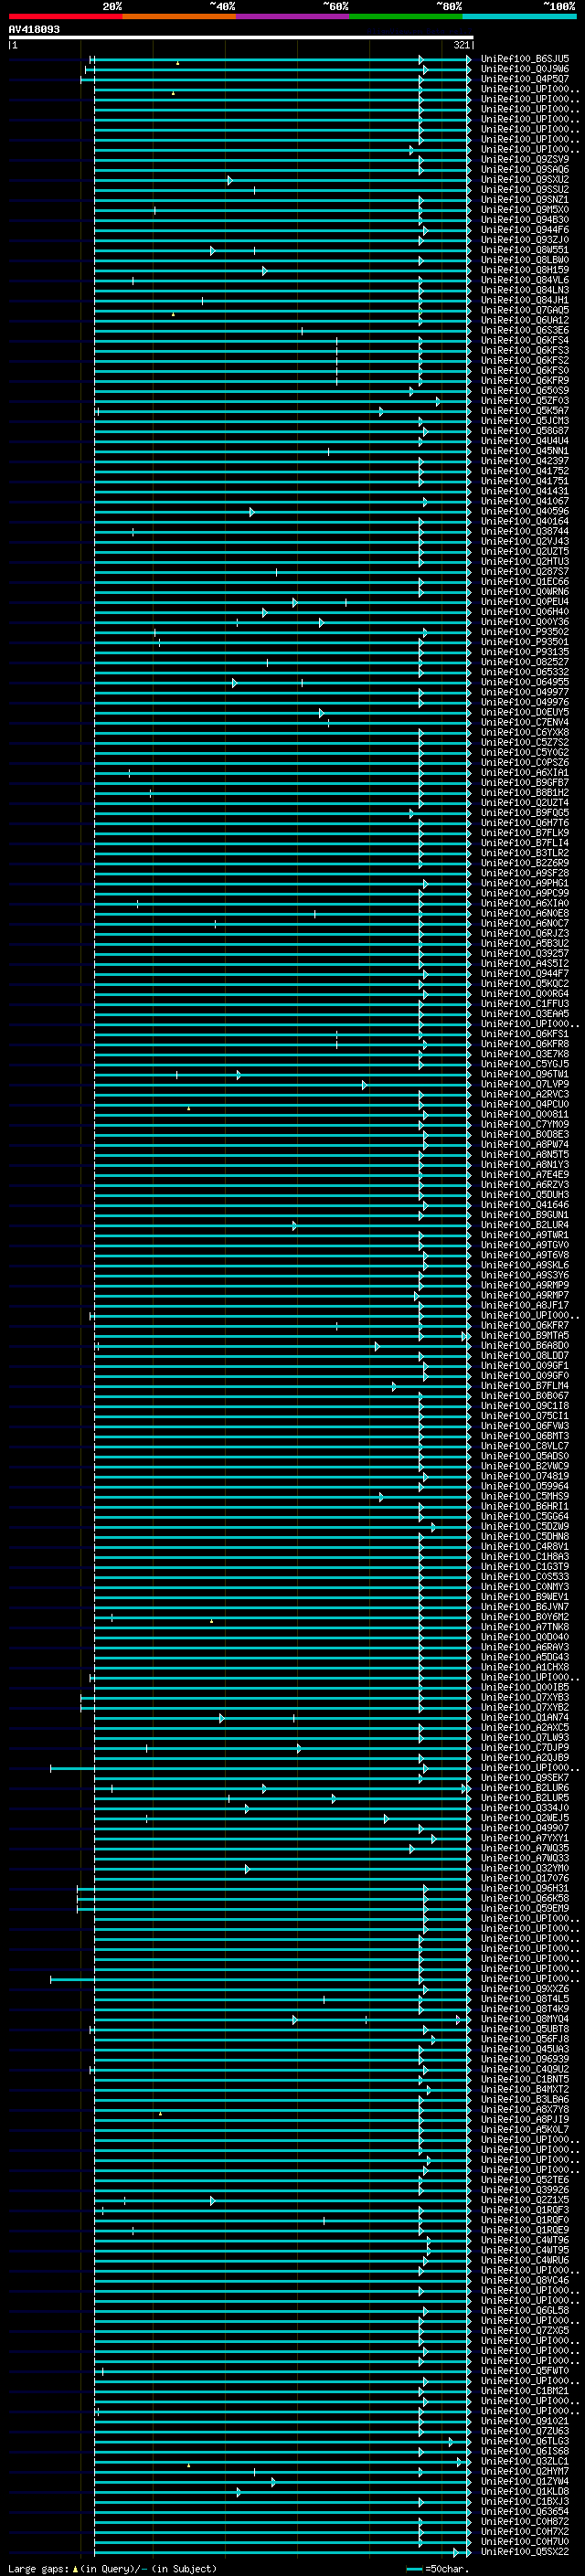Image resolution: width=585 pixels, height=2576 pixels.
Task: Select the UniRef100_Q1RQF3 label
Action: [525, 2209]
